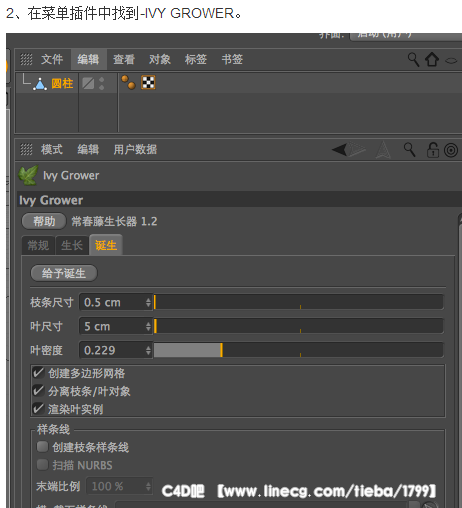462x508 pixels.
Task: Click the Ivy Grower leaf icon
Action: 28,175
